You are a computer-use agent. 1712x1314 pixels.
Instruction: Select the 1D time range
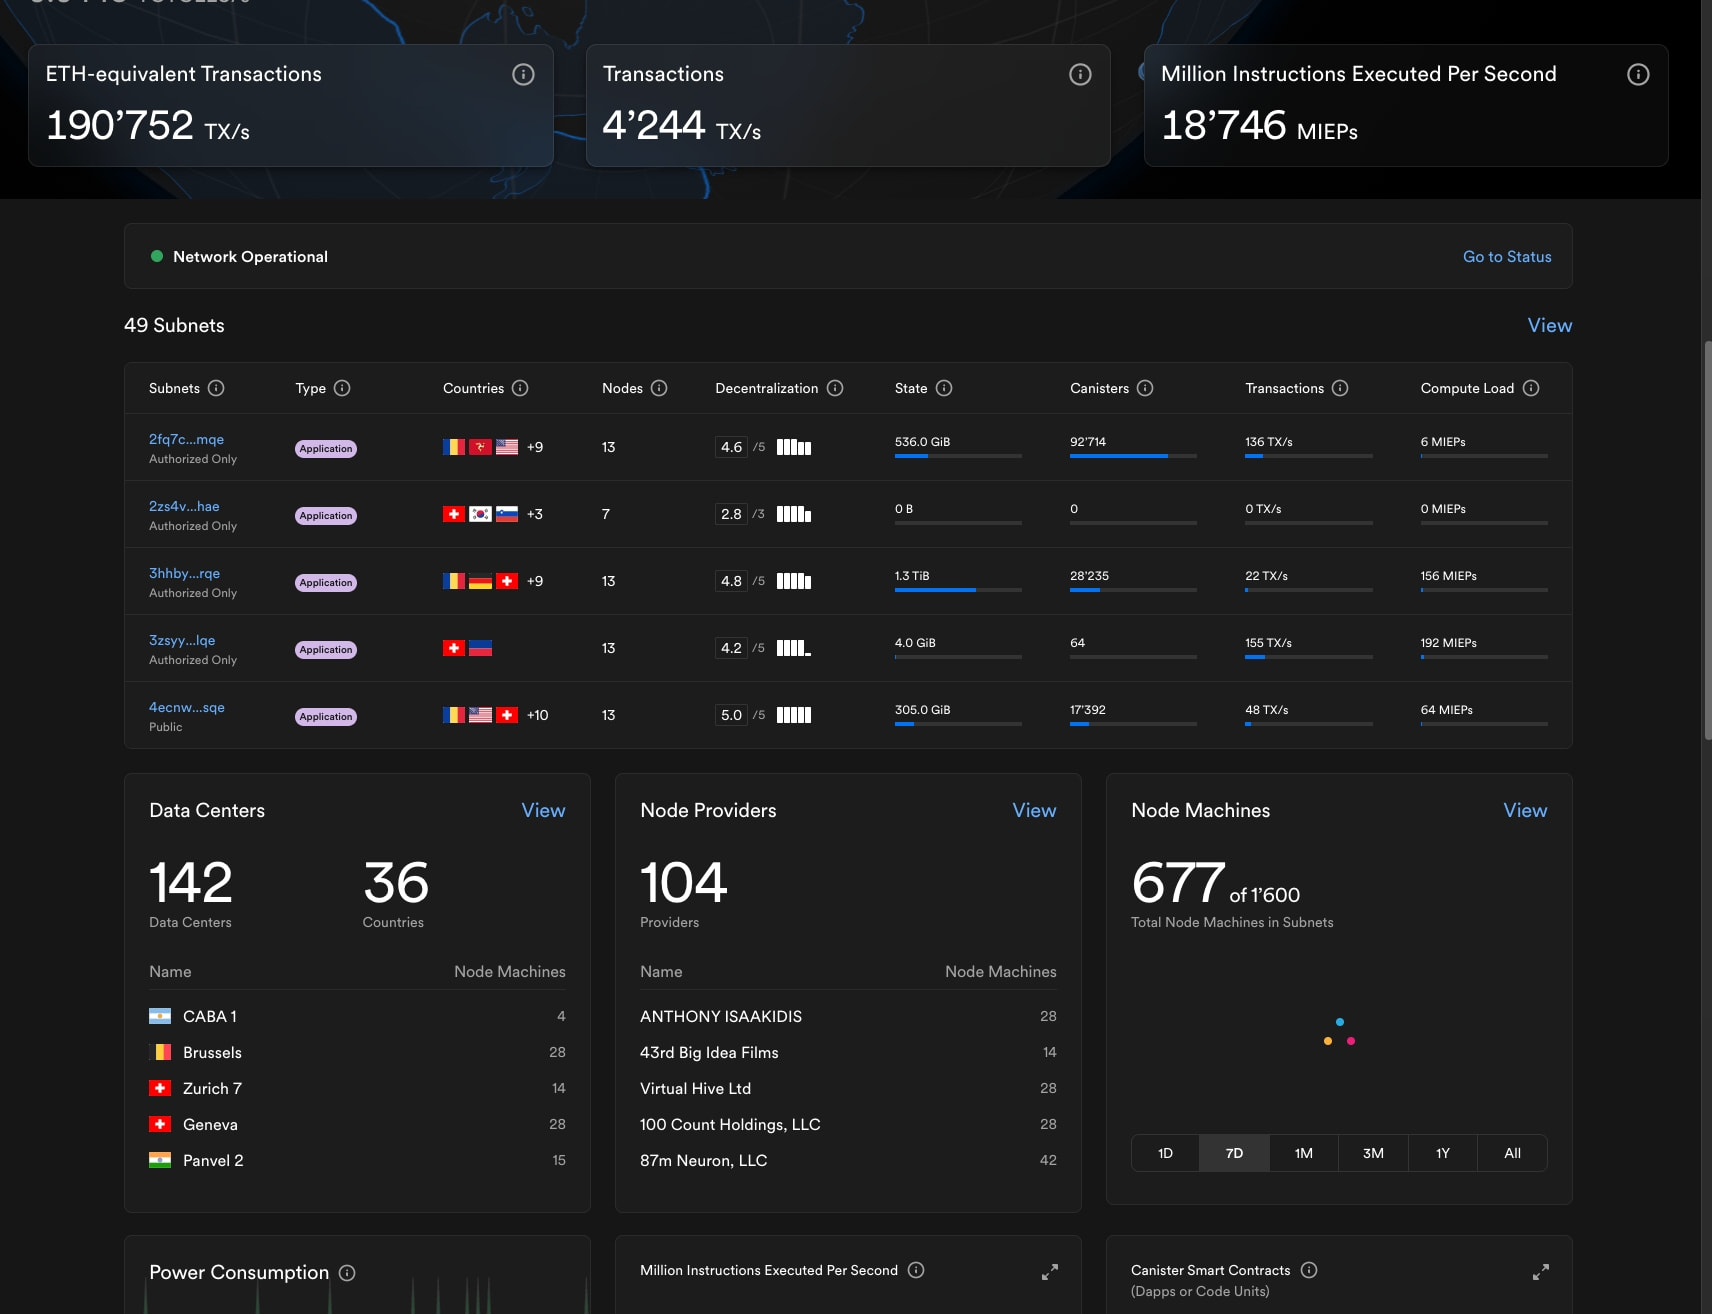[1165, 1153]
